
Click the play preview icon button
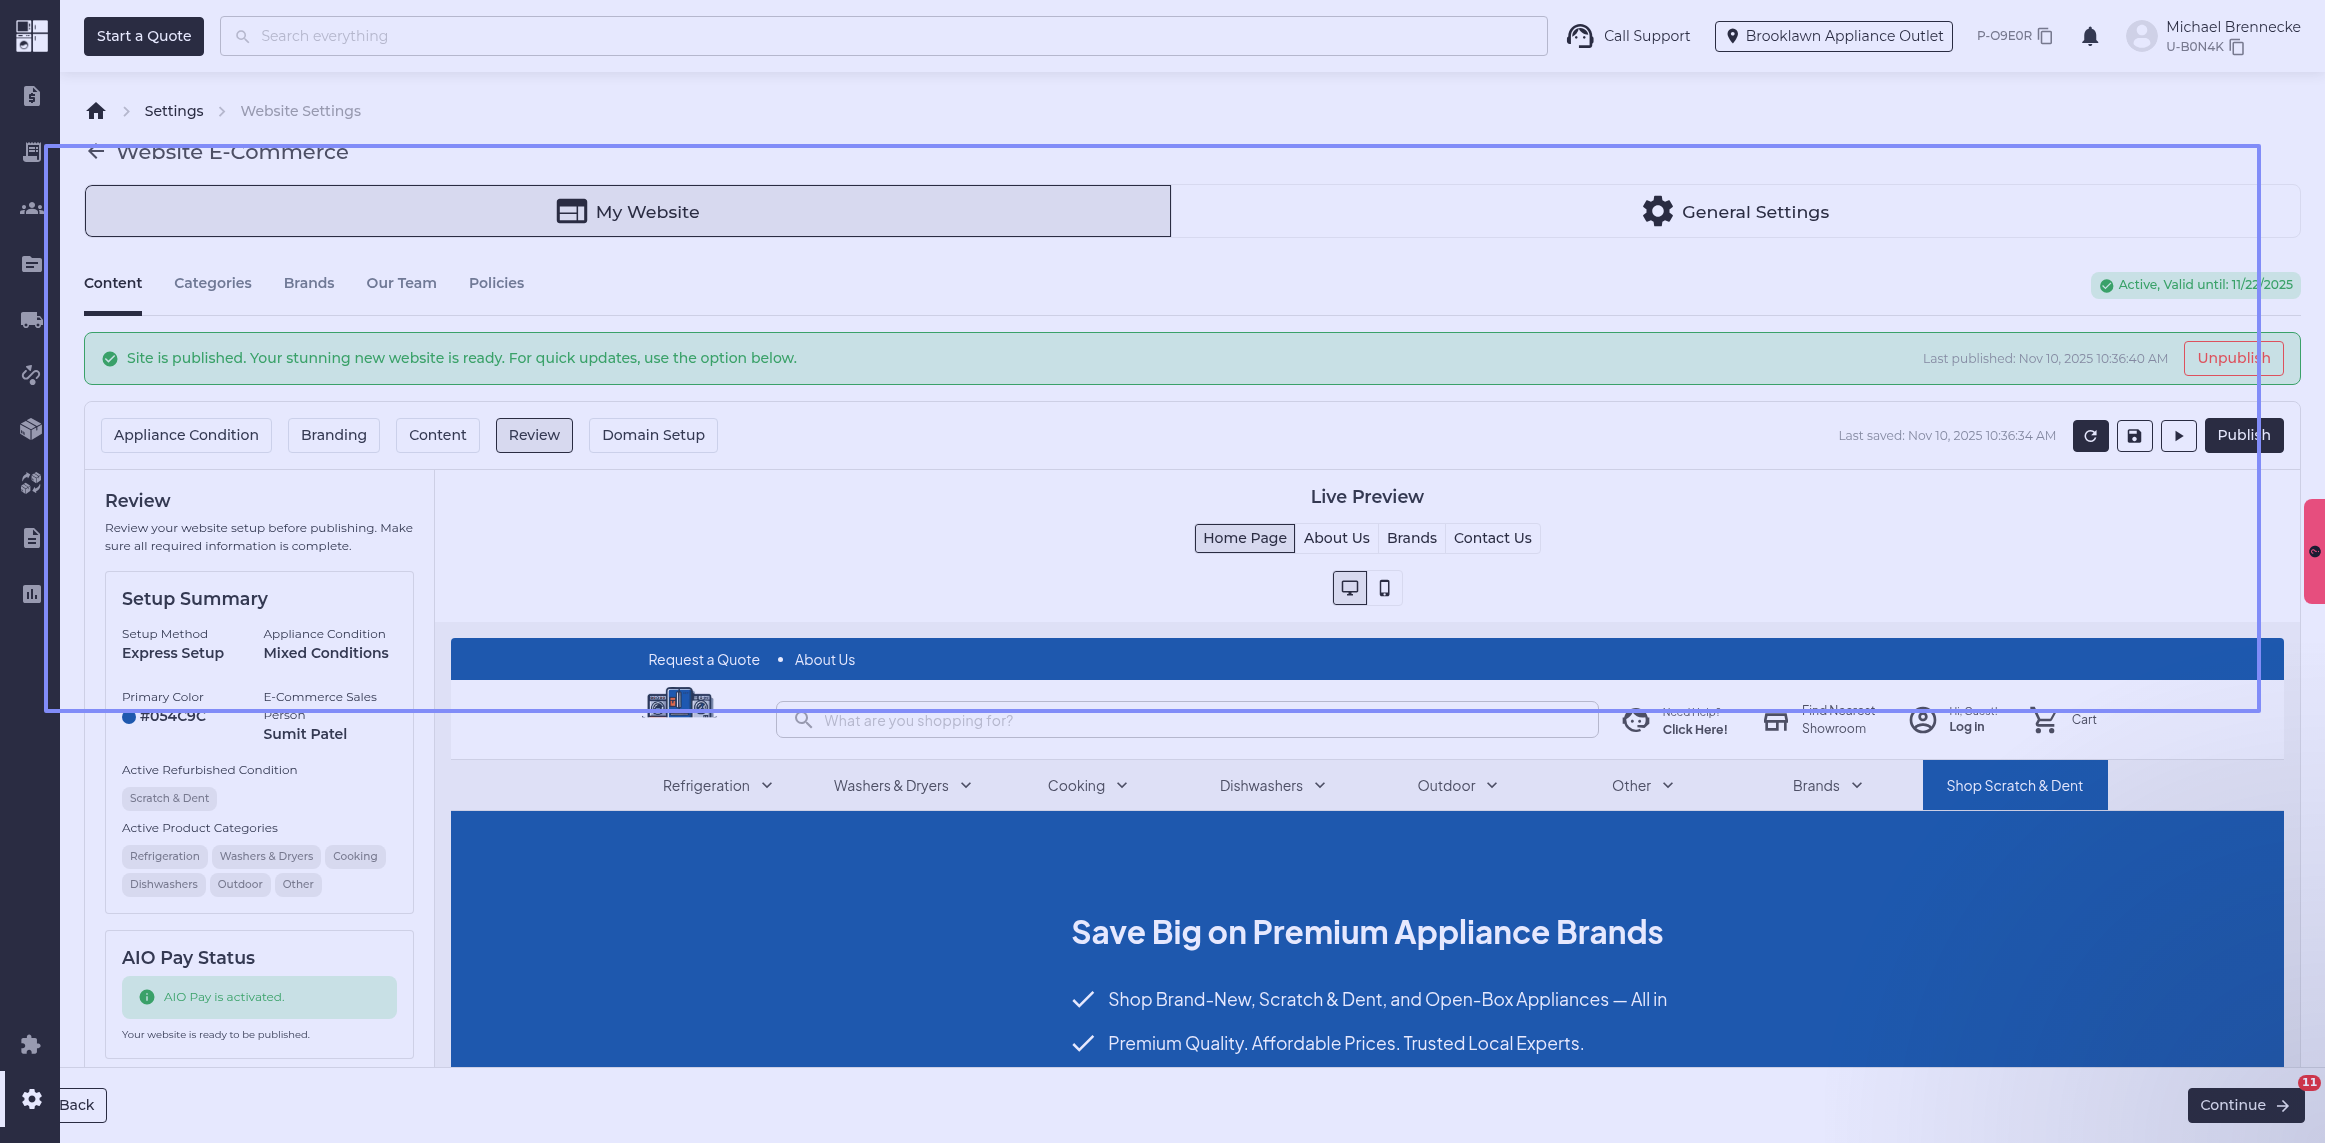coord(2178,436)
